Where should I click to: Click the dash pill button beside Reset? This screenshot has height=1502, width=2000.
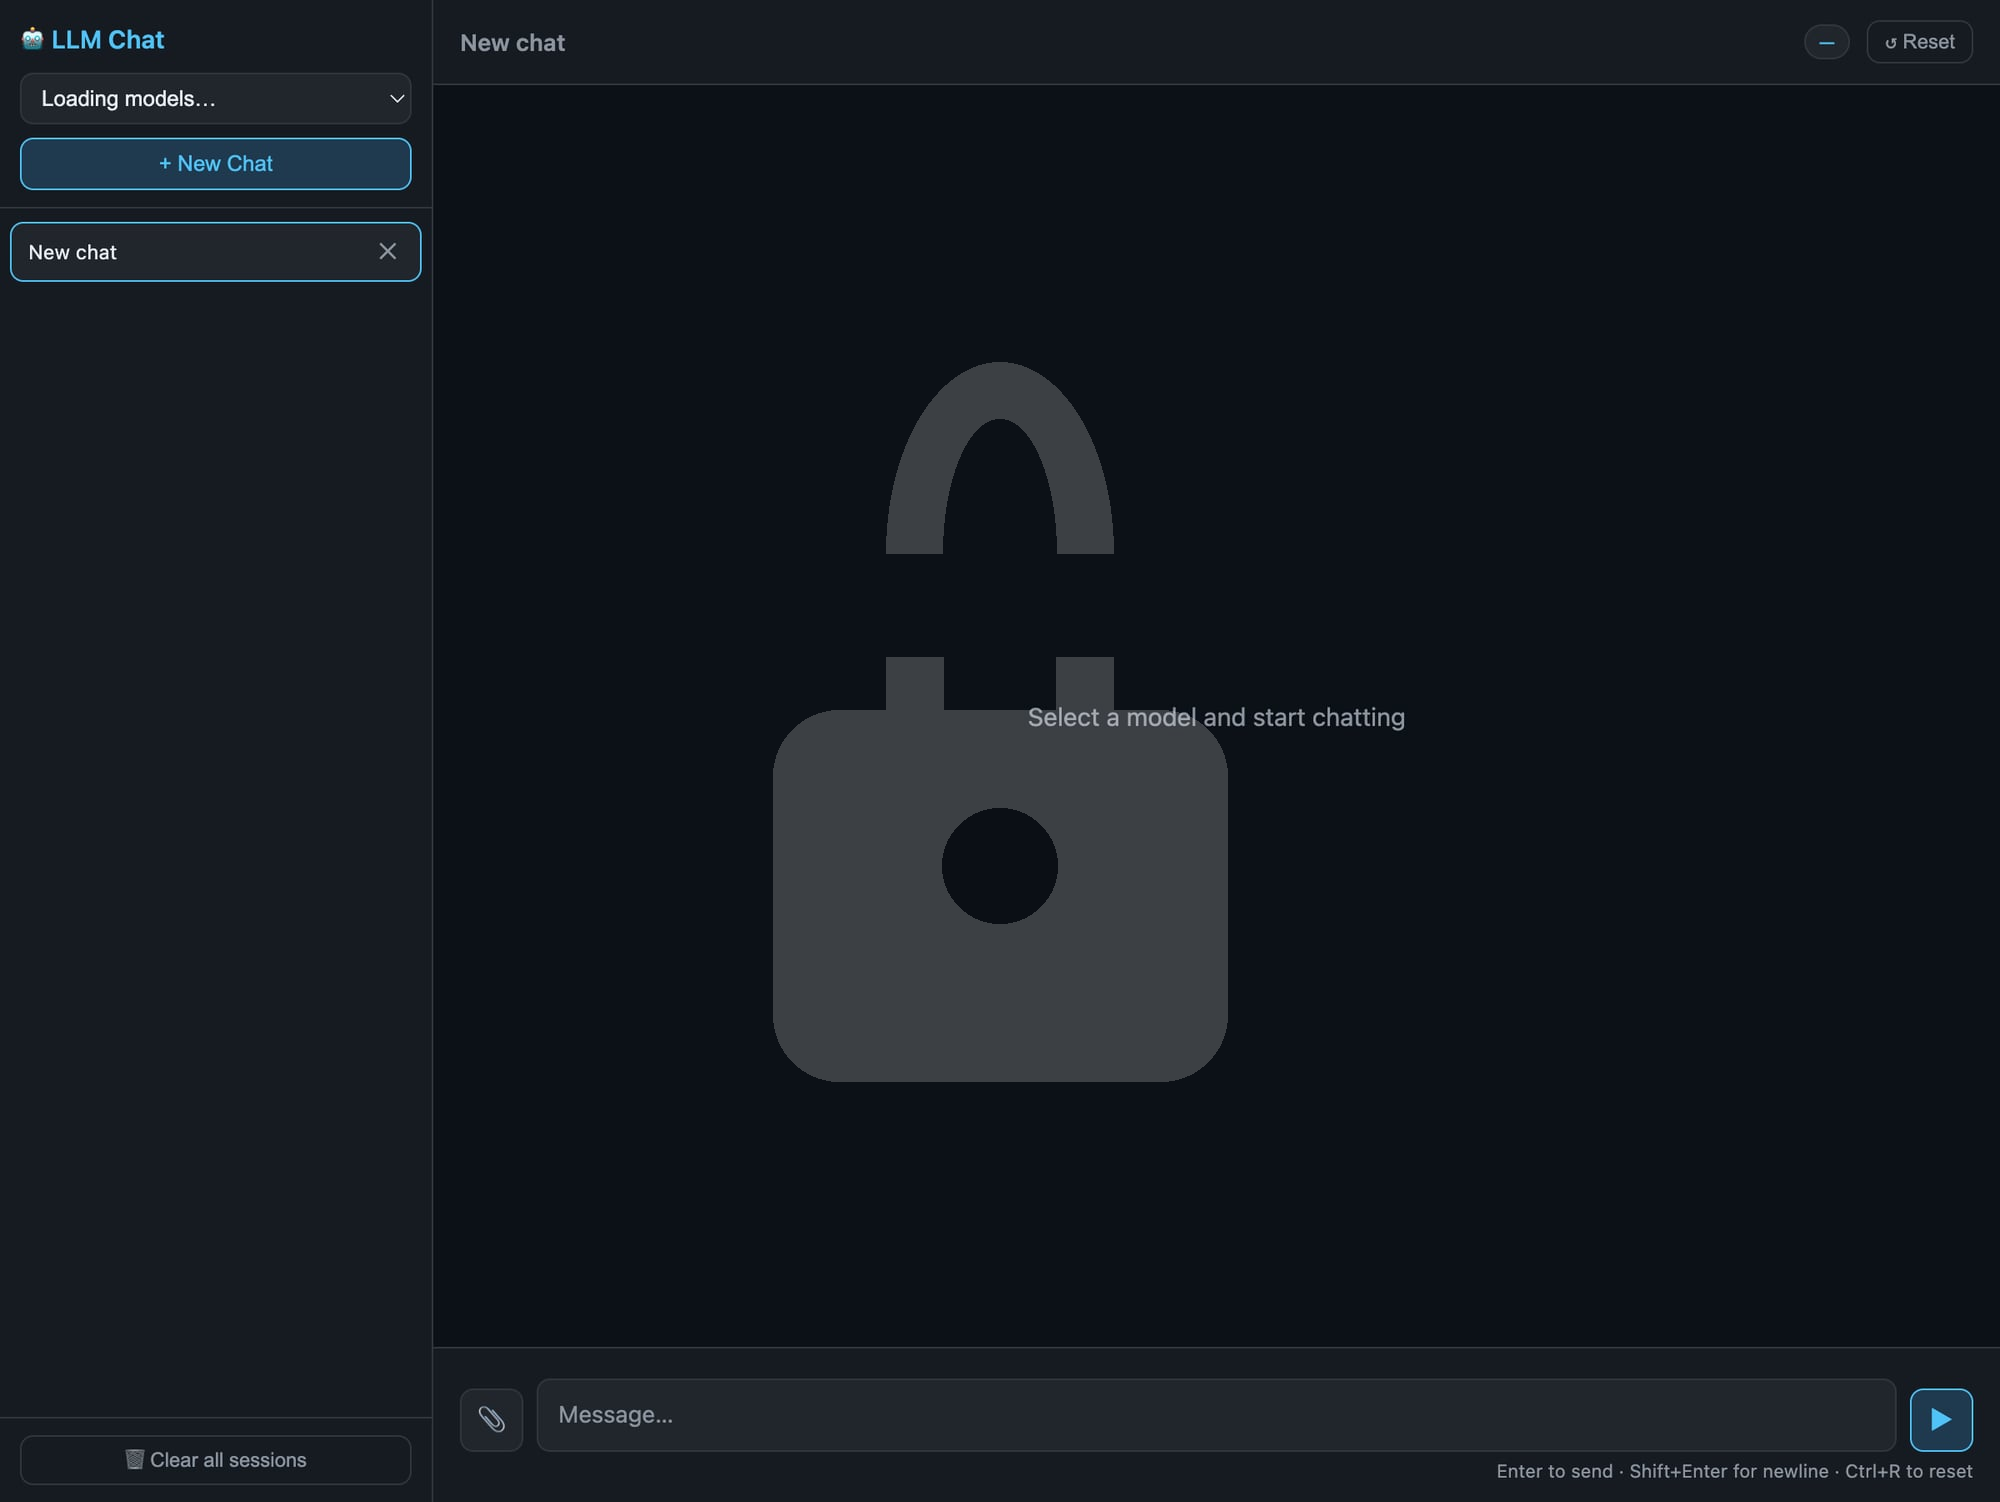[x=1826, y=42]
